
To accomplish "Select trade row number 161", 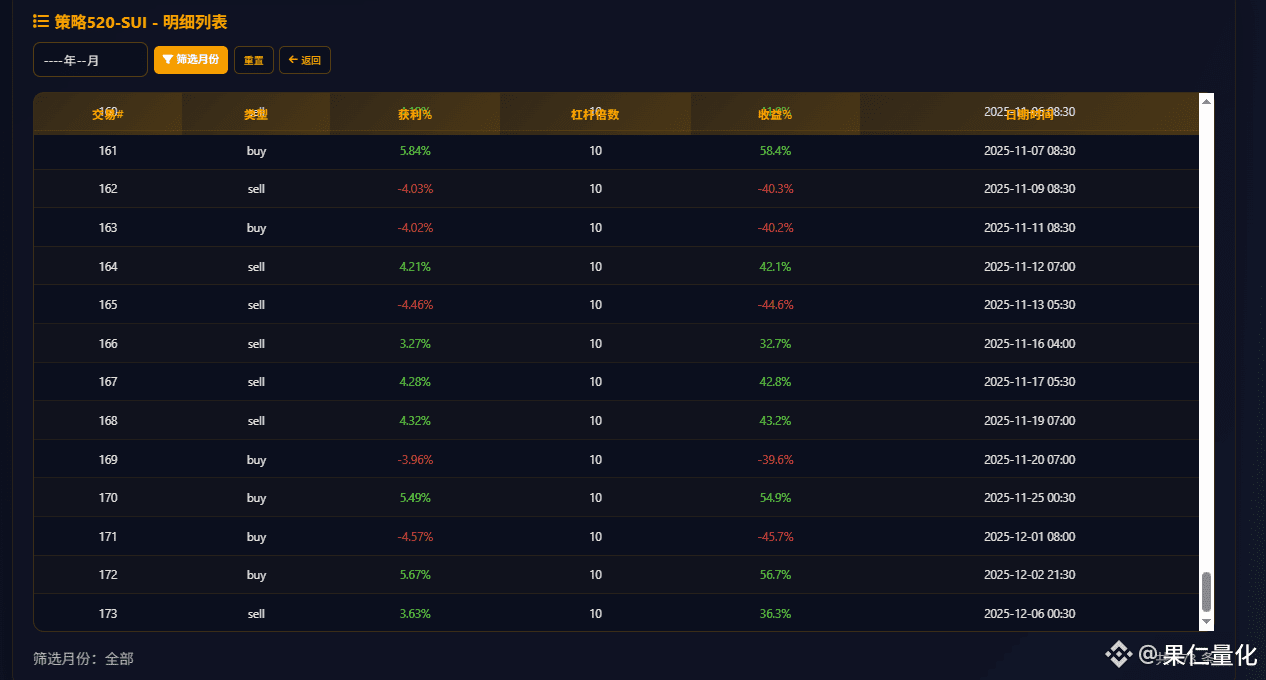I will click(x=108, y=151).
